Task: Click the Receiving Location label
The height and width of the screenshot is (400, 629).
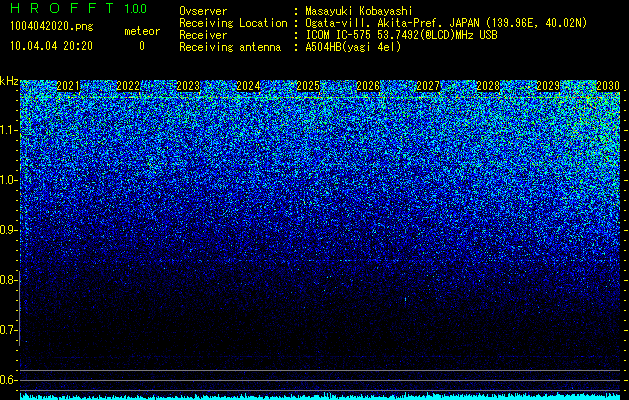Action: point(233,23)
